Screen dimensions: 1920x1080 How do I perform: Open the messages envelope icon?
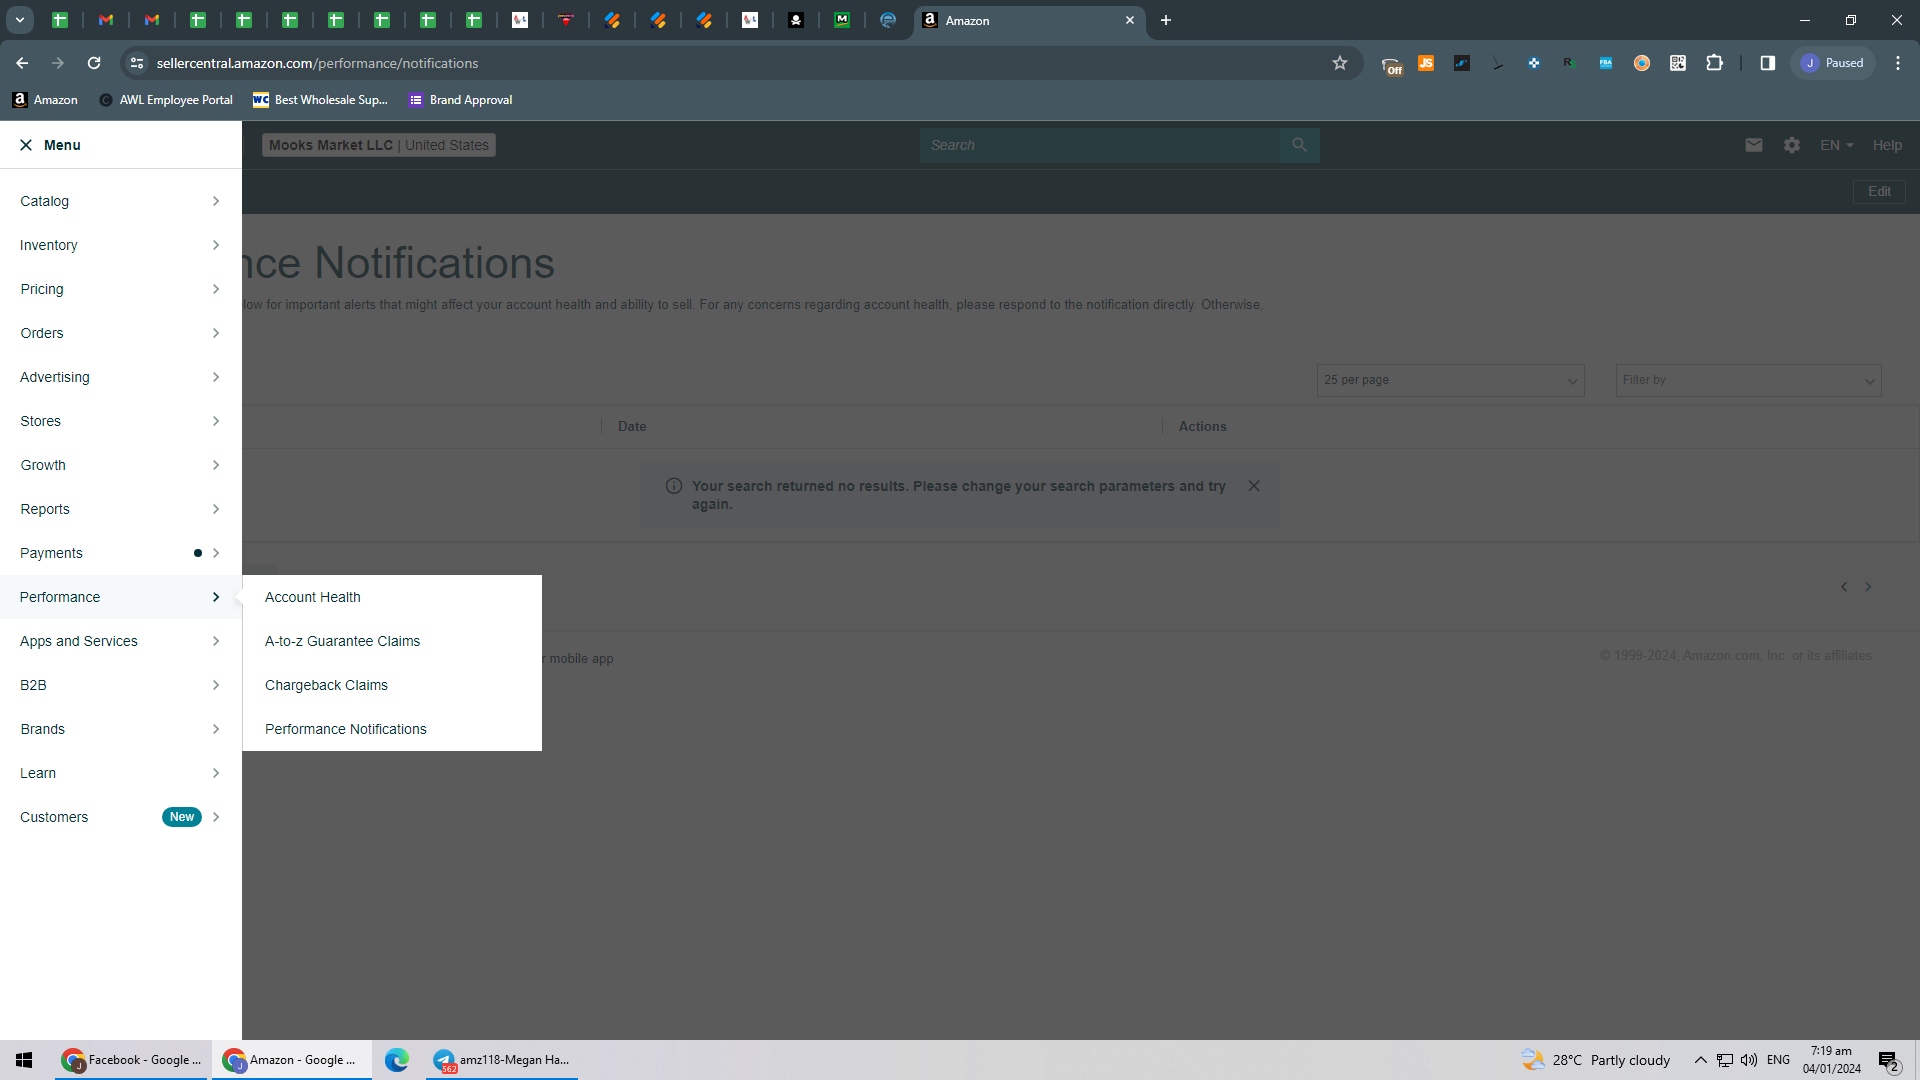[x=1754, y=145]
